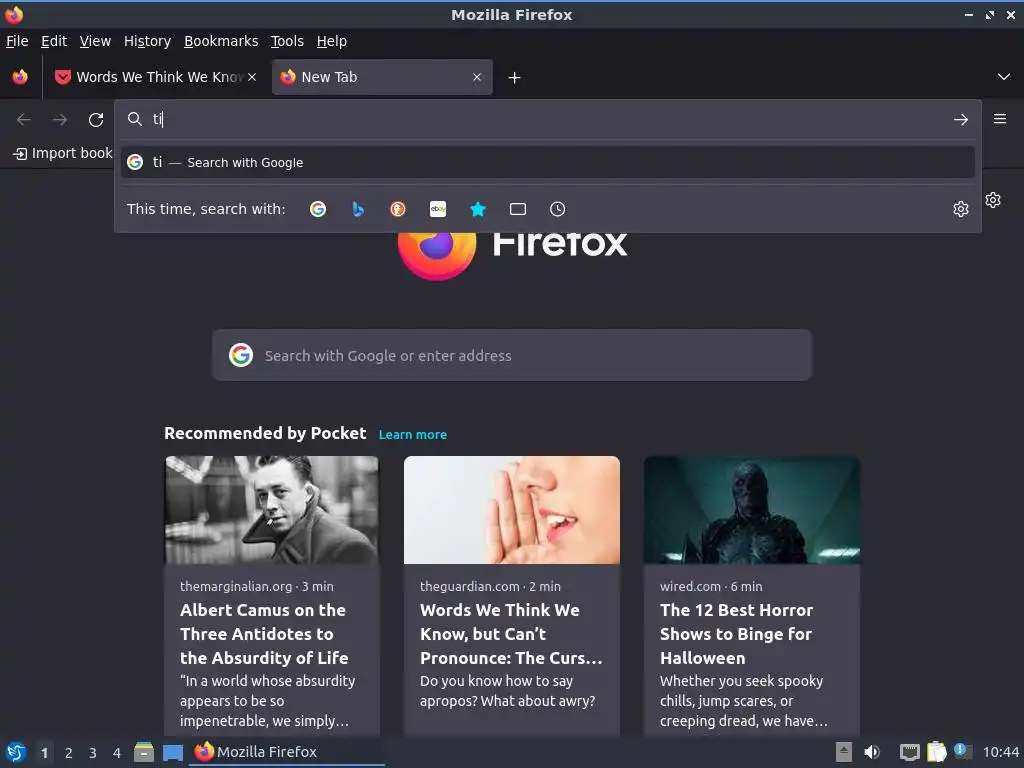Viewport: 1024px width, 768px height.
Task: Click Import bookmarks toolbar button
Action: pos(63,153)
